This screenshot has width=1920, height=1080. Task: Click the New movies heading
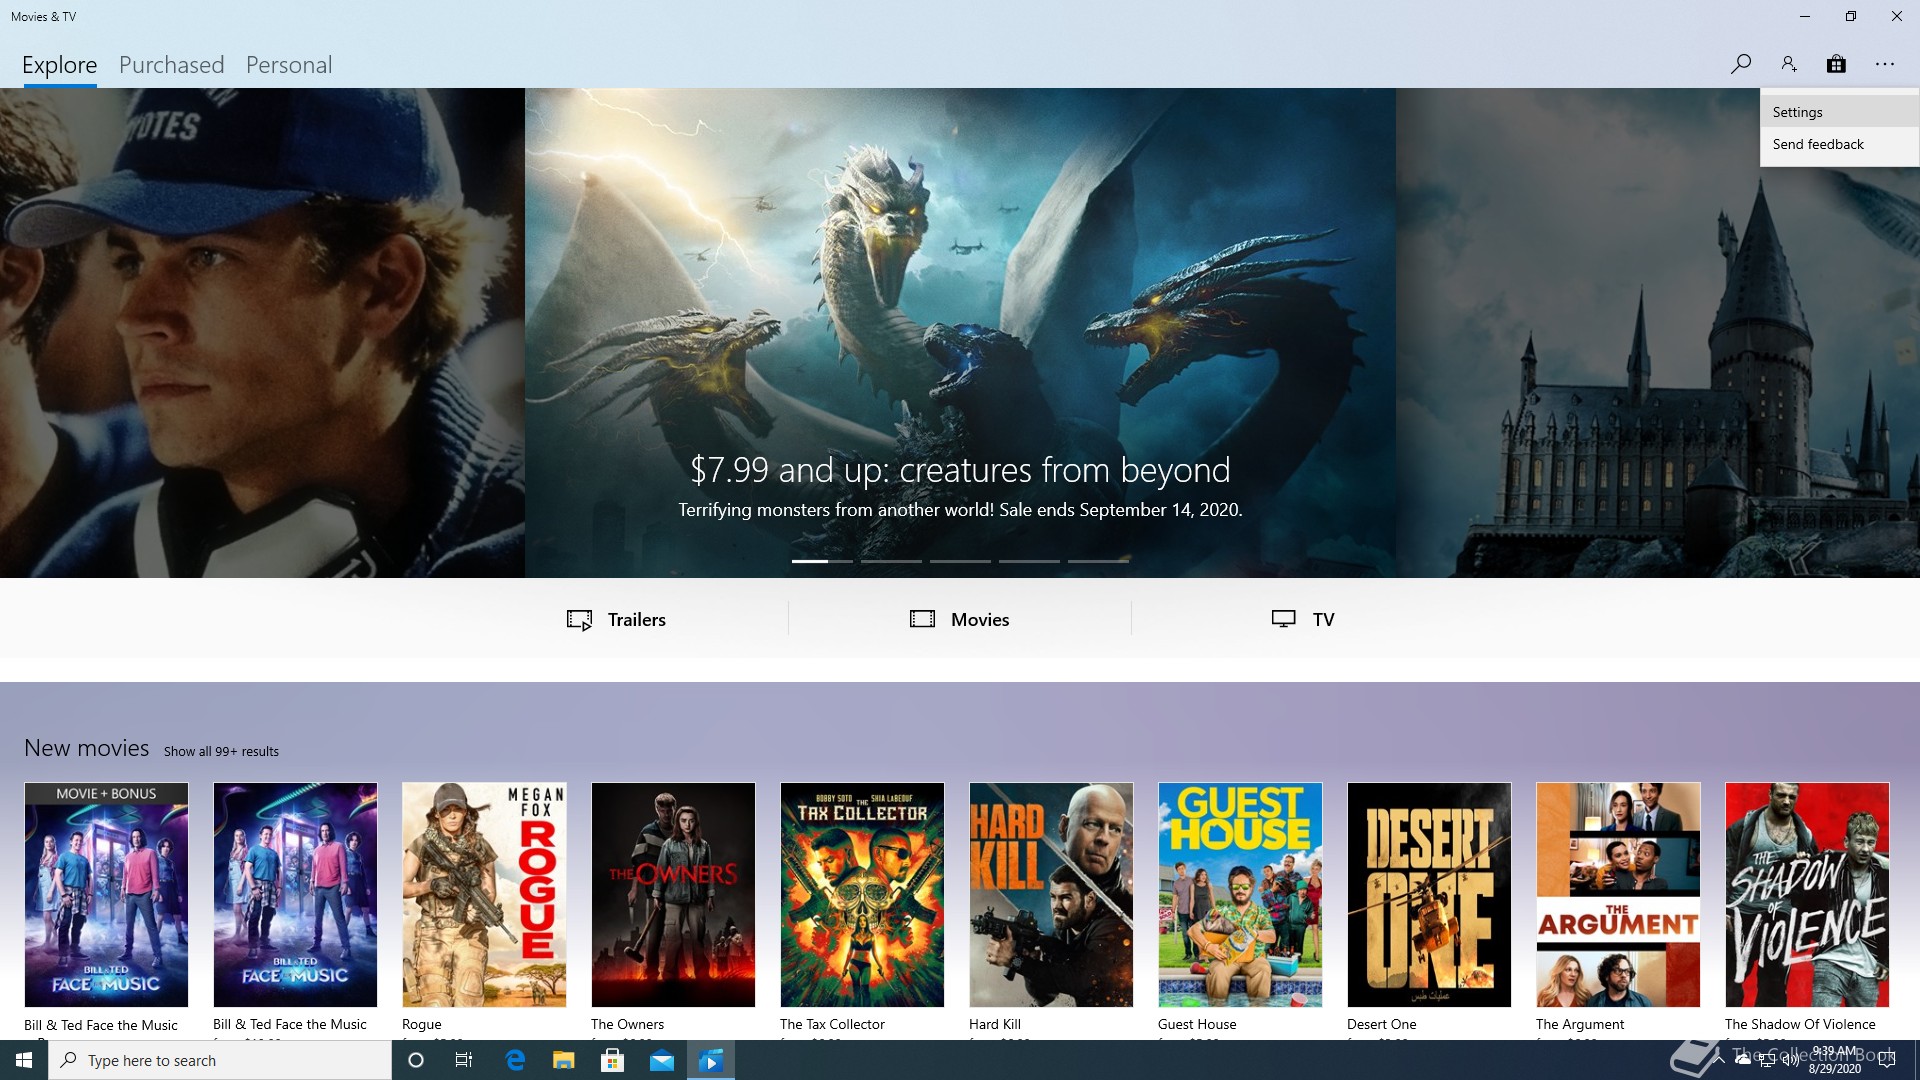click(x=87, y=748)
